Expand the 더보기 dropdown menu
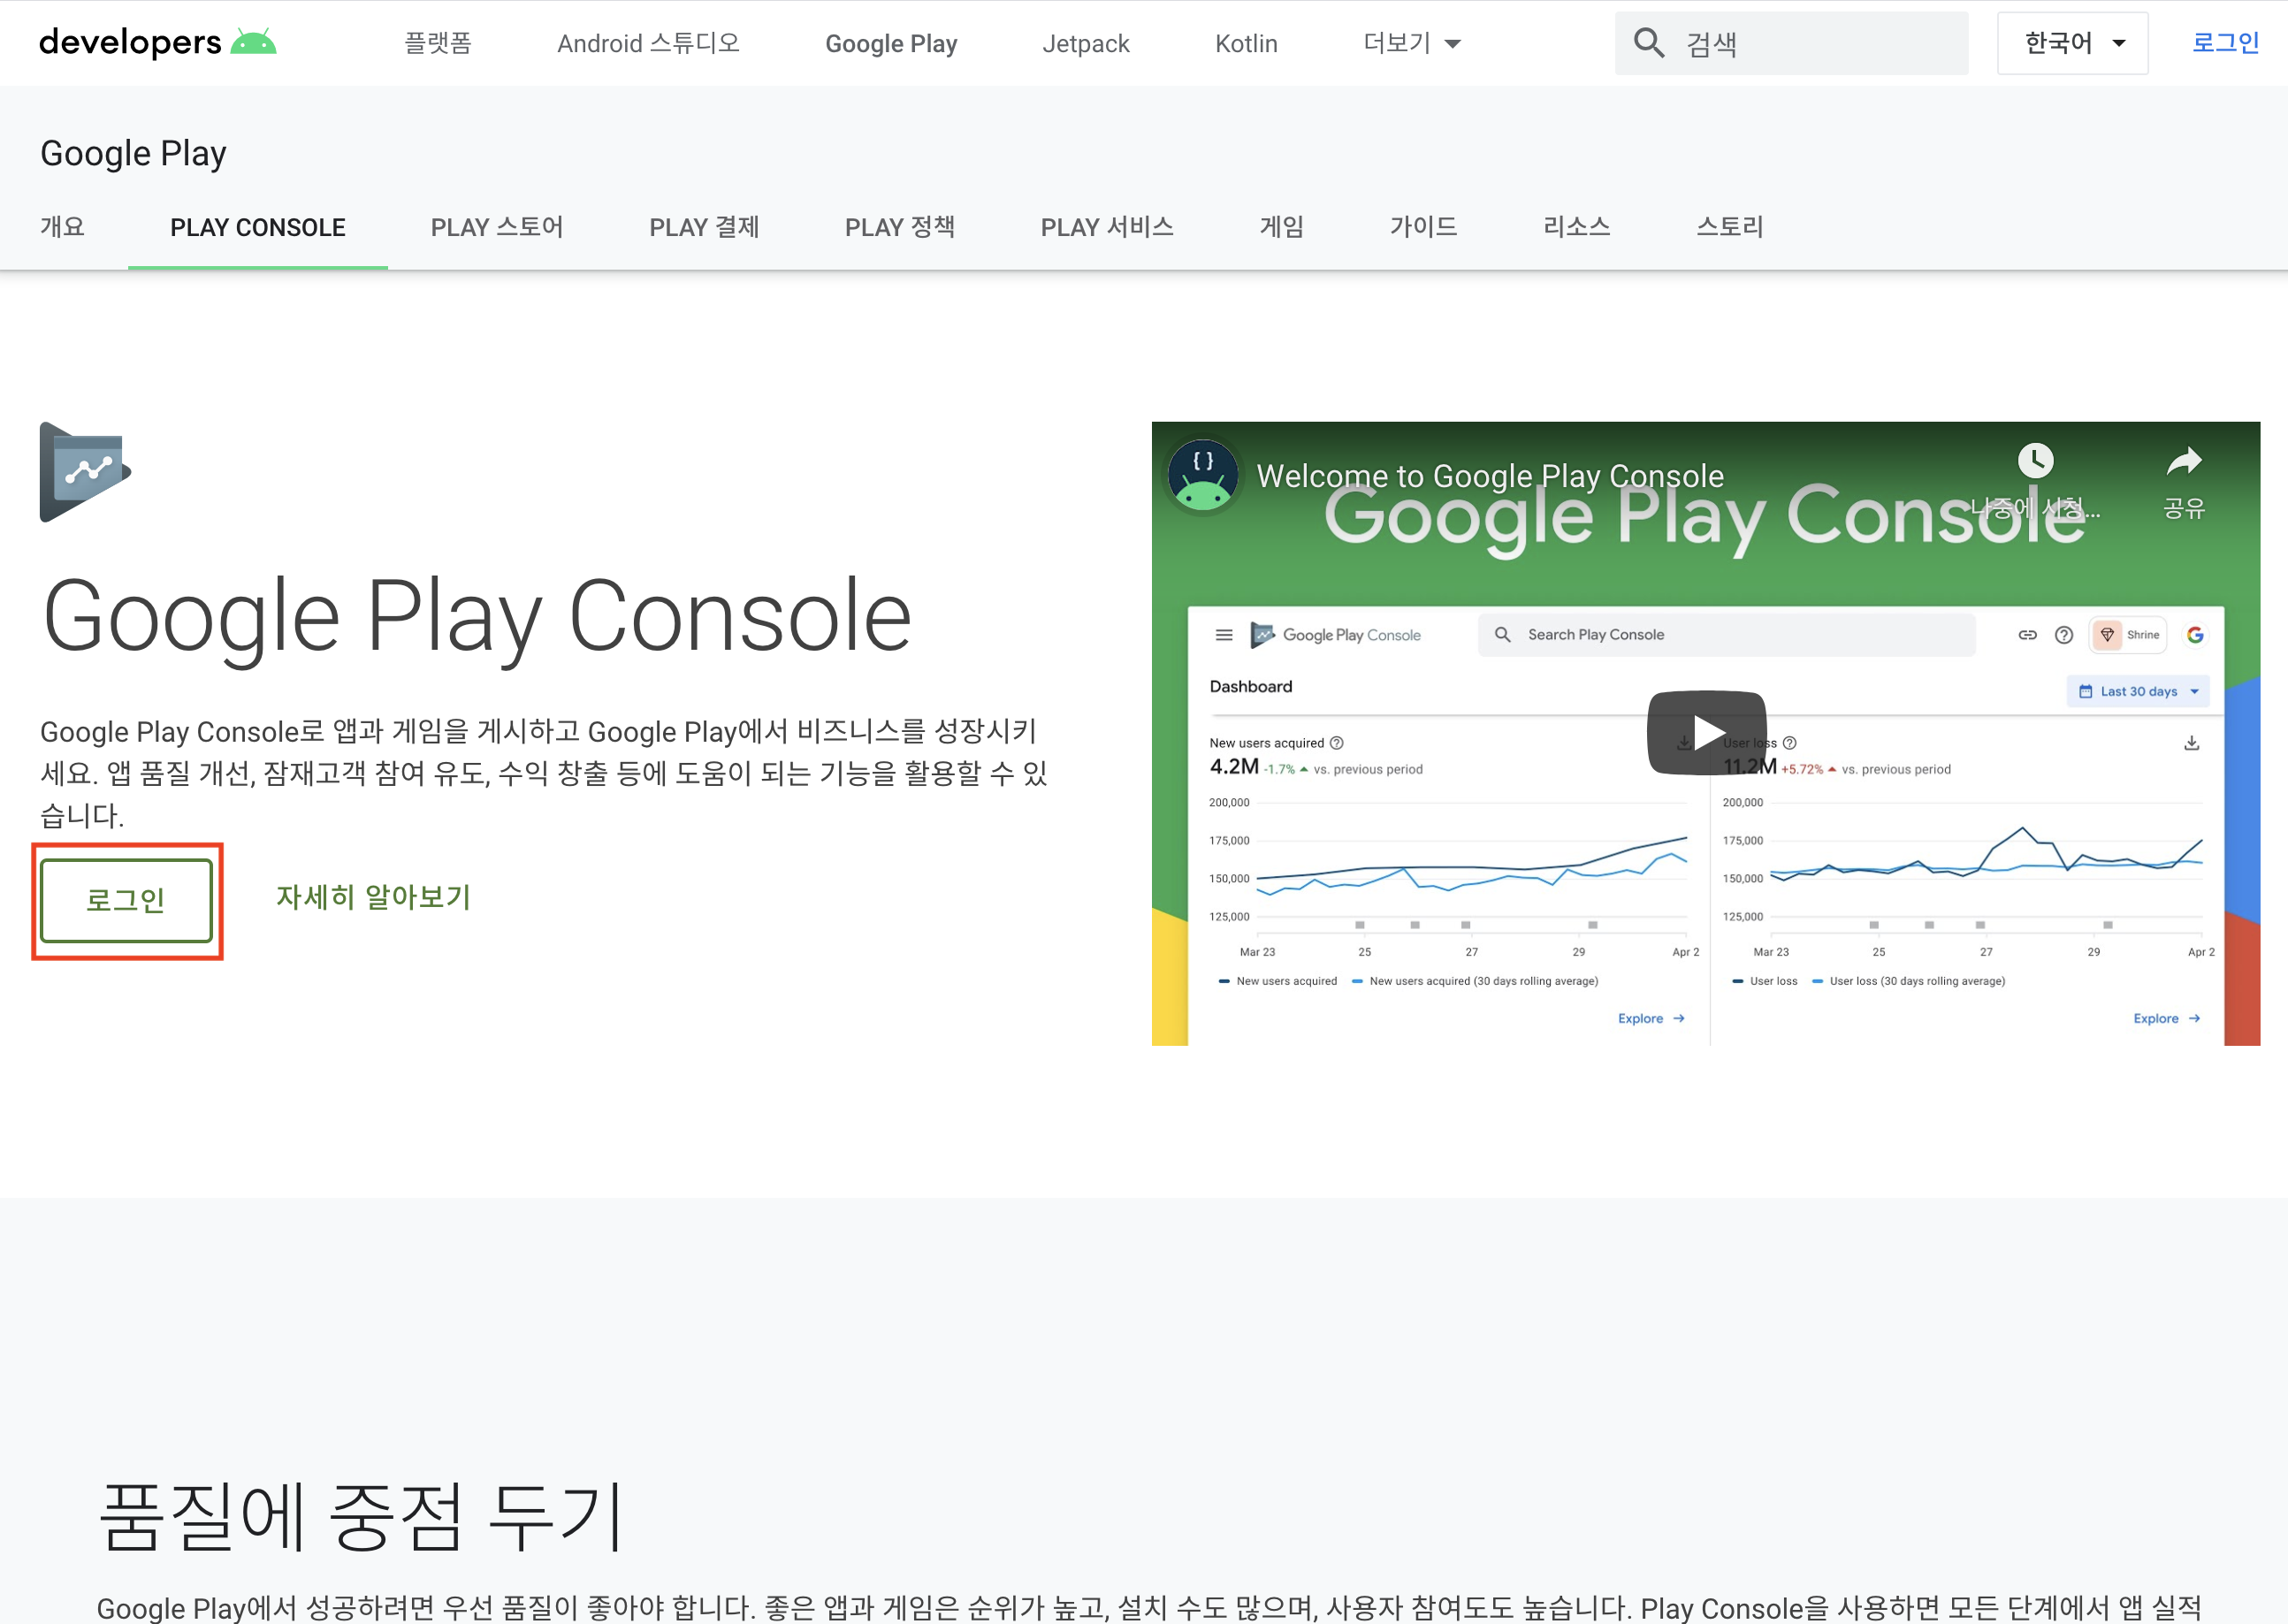Screen dimensions: 2288x1624 (x=1411, y=43)
